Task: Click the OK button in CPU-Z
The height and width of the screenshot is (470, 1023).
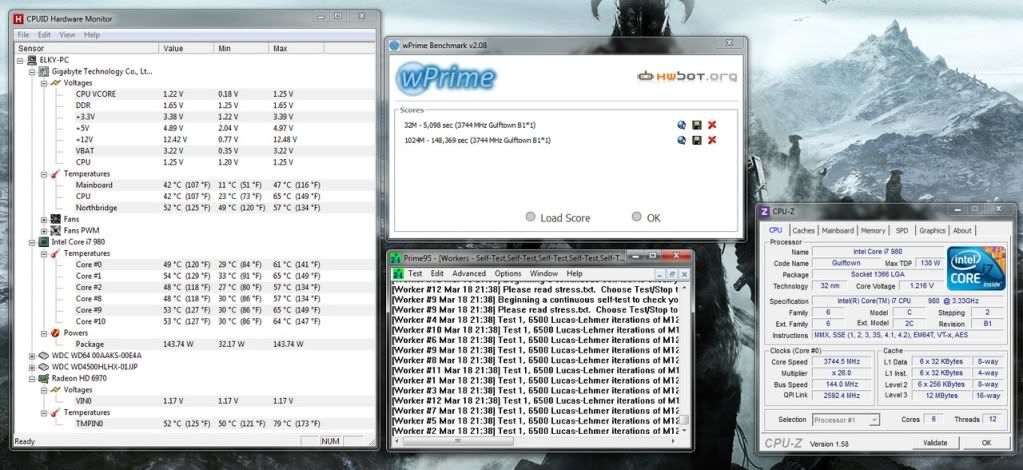Action: click(x=986, y=443)
